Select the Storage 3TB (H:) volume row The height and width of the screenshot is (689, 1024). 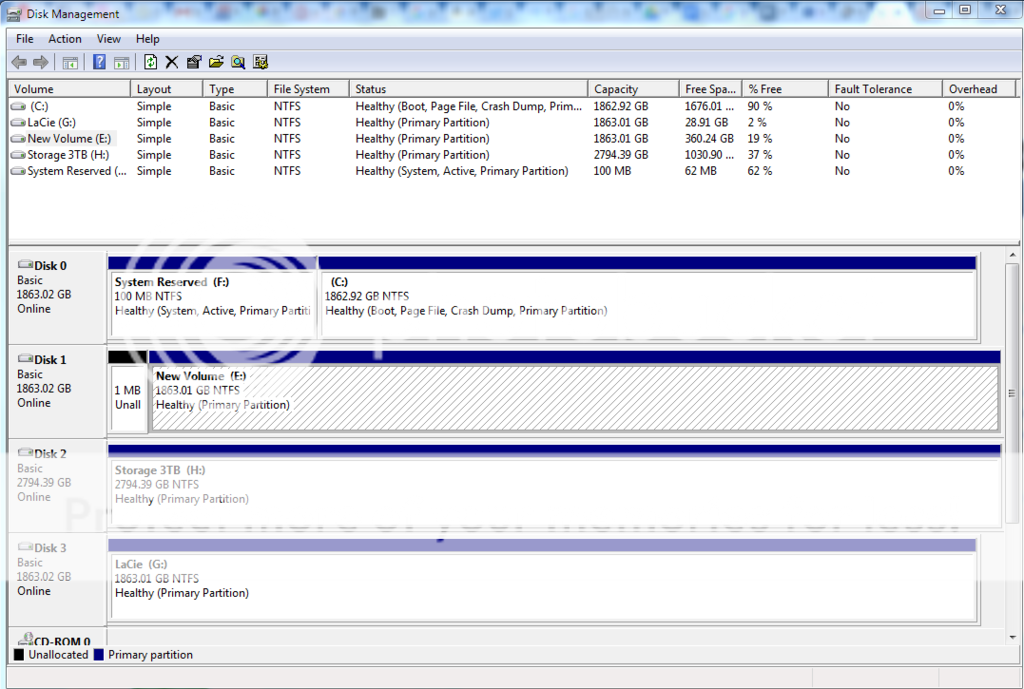(x=68, y=154)
